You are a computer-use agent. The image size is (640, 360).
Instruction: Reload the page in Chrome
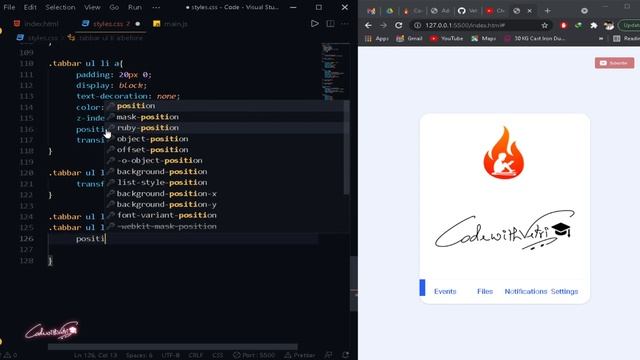pos(398,25)
